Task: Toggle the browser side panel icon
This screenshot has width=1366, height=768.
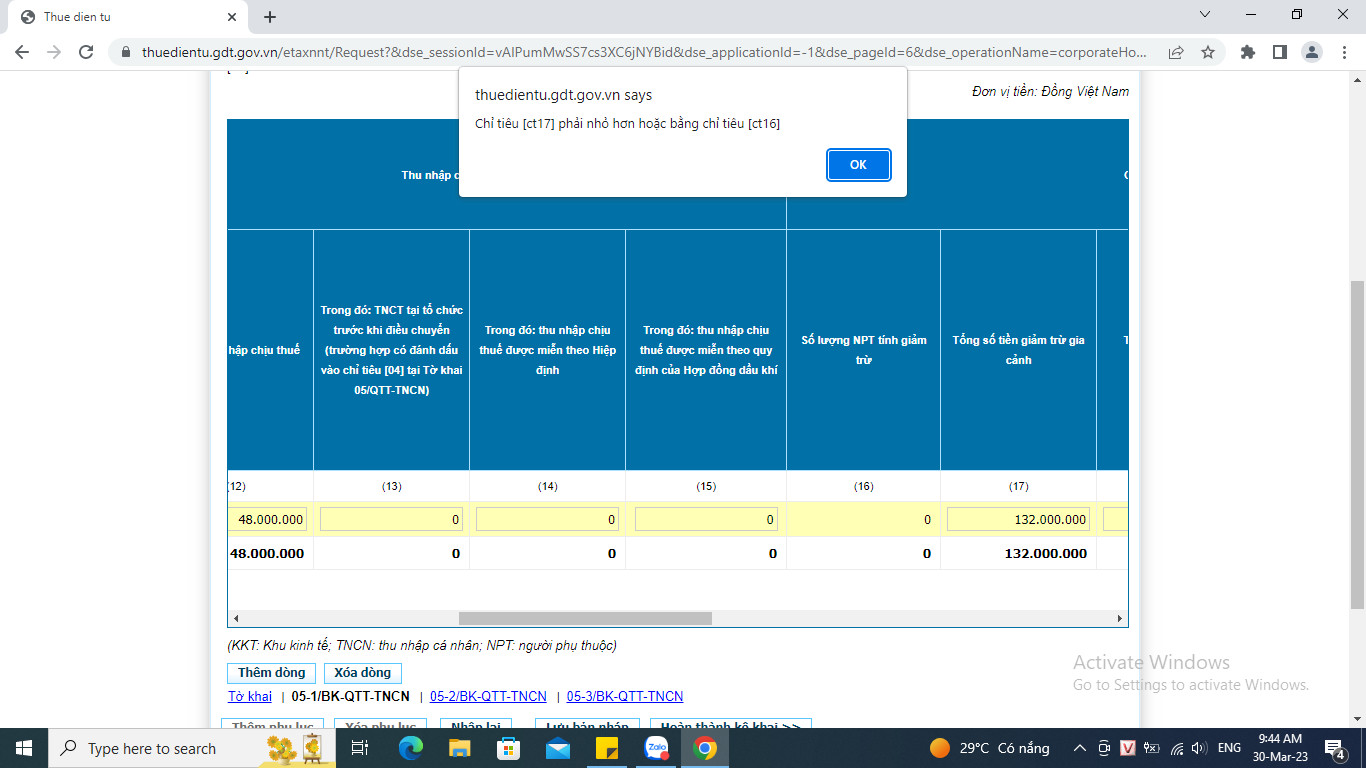Action: click(1279, 52)
